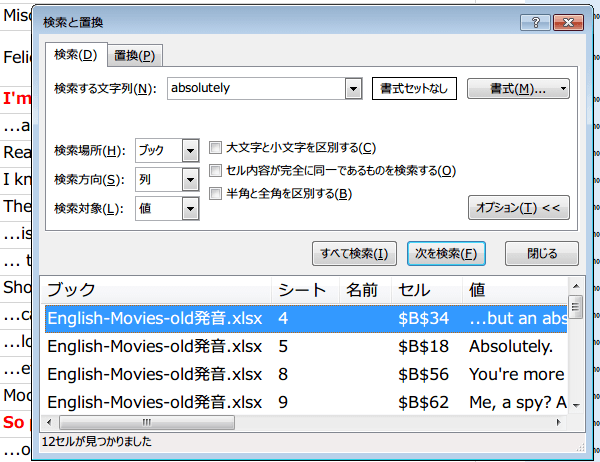Open the 書式(M) button's dropdown arrow
This screenshot has height=462, width=600.
pos(564,89)
